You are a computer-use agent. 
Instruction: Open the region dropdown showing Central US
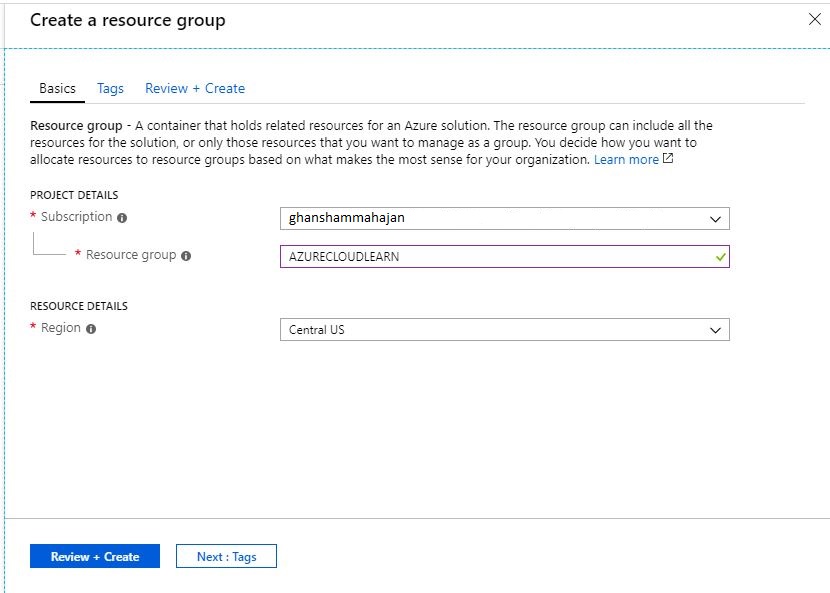click(500, 330)
